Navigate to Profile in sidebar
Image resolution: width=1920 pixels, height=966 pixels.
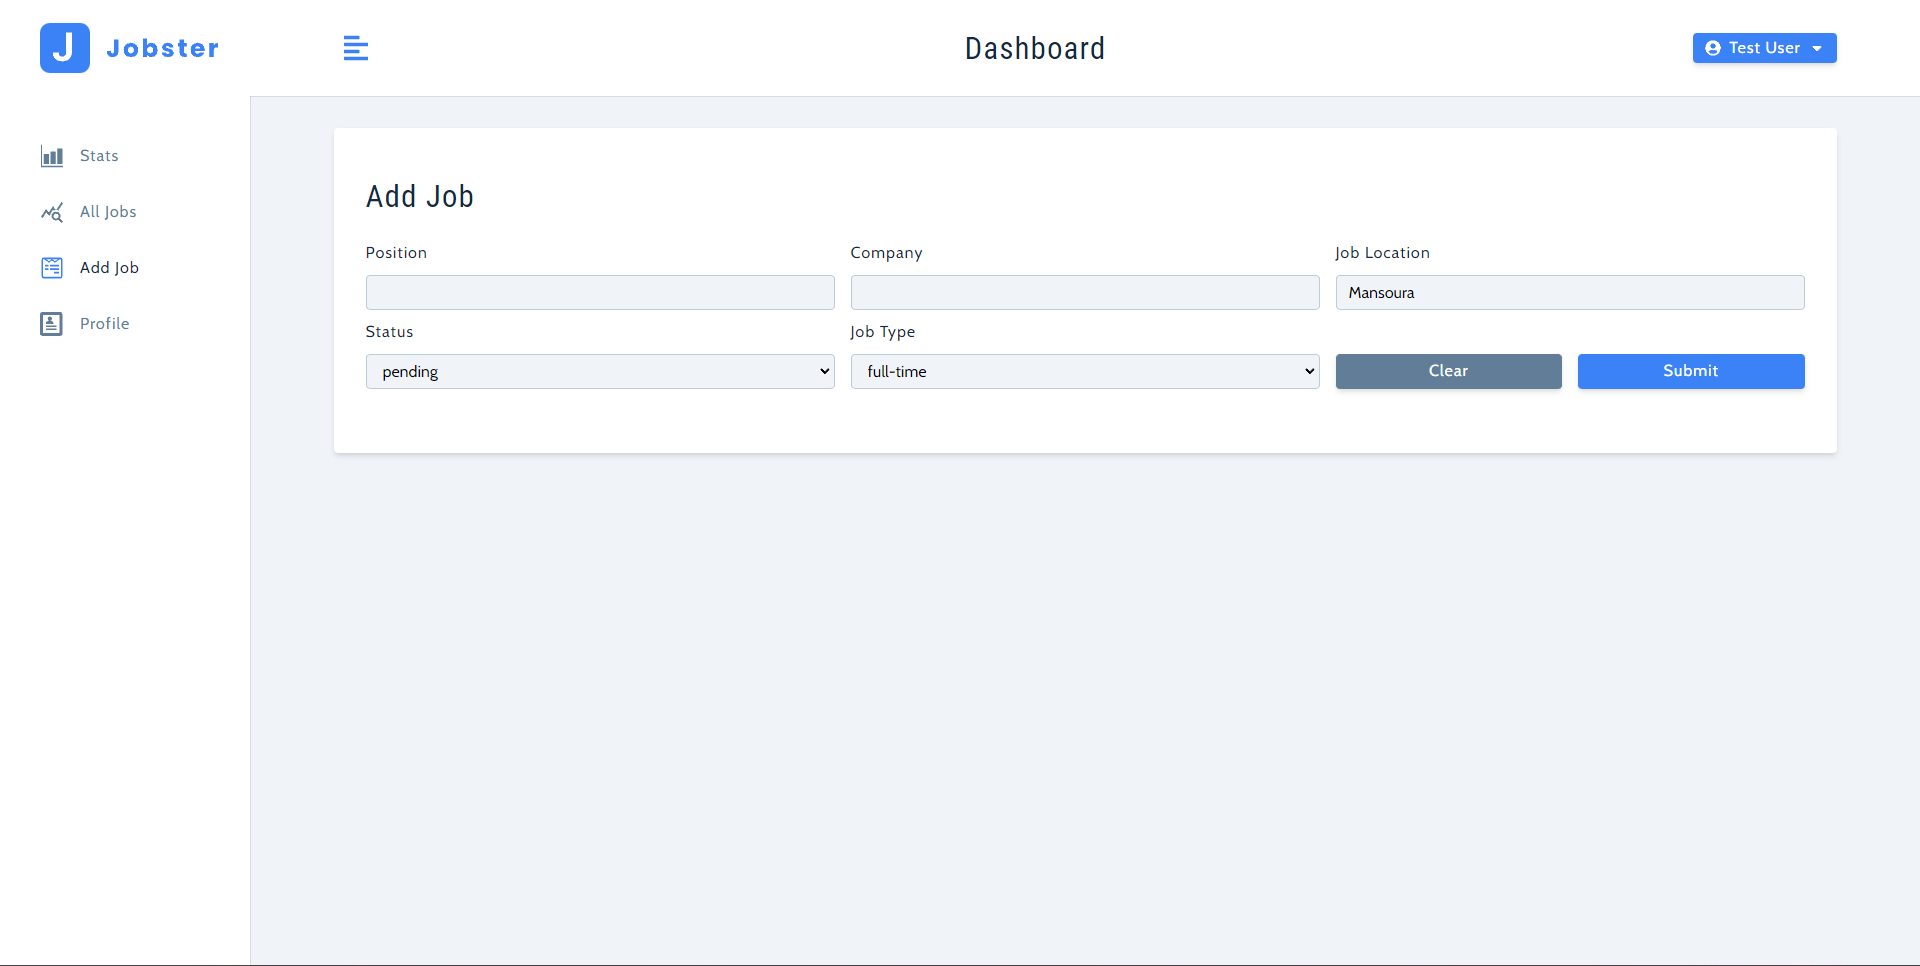104,324
